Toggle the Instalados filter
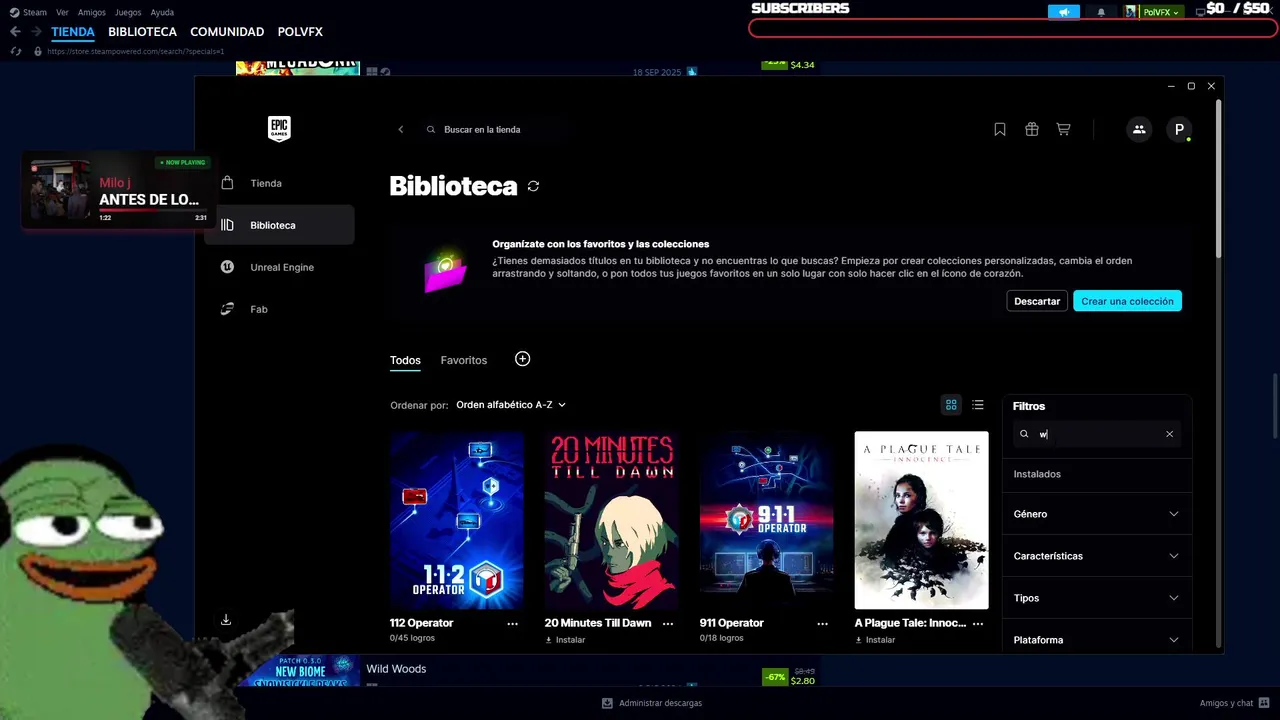This screenshot has width=1280, height=720. click(1097, 474)
